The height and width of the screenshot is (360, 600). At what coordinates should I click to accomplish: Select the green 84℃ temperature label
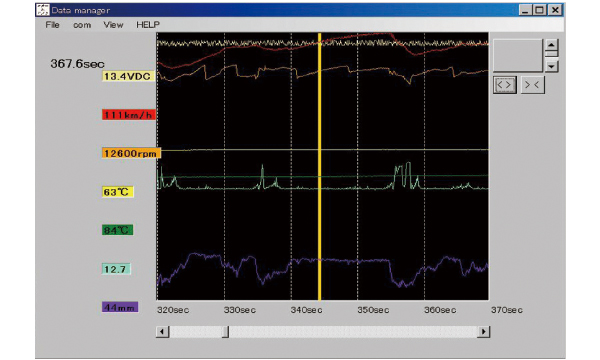click(x=117, y=230)
